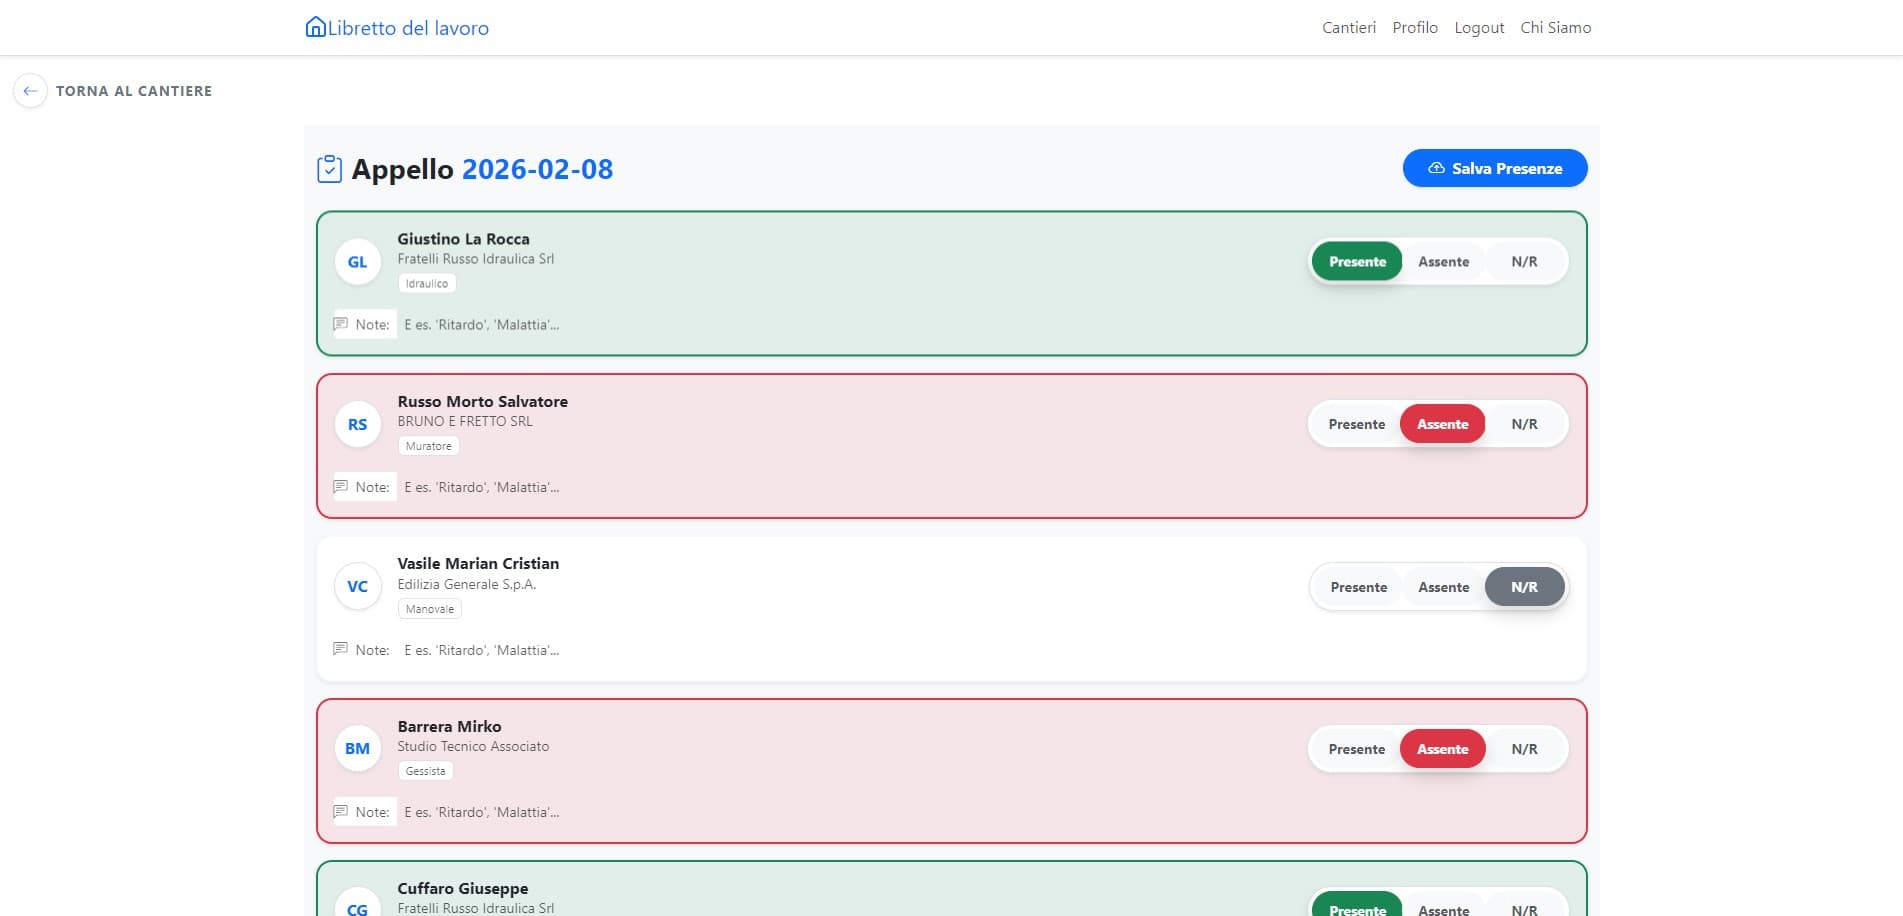Click the Logout link
The height and width of the screenshot is (916, 1903).
coord(1479,27)
